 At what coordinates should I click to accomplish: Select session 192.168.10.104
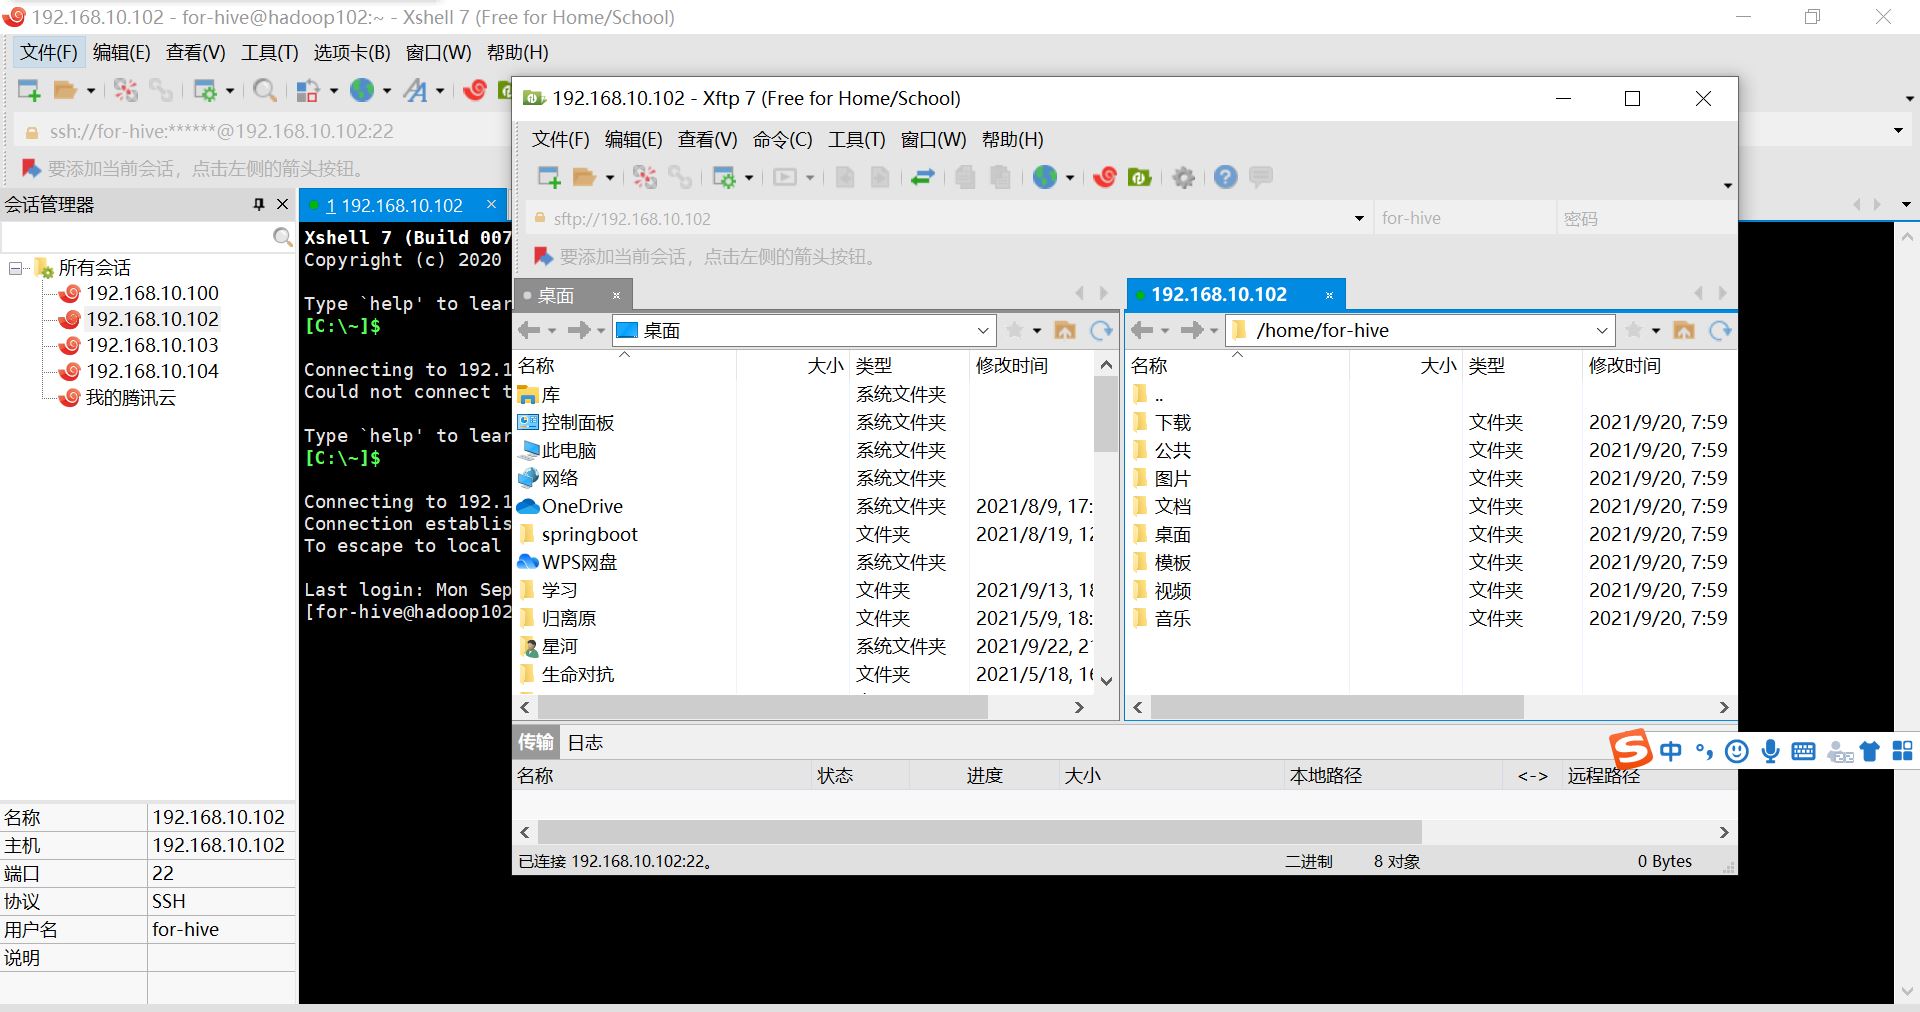pyautogui.click(x=152, y=371)
